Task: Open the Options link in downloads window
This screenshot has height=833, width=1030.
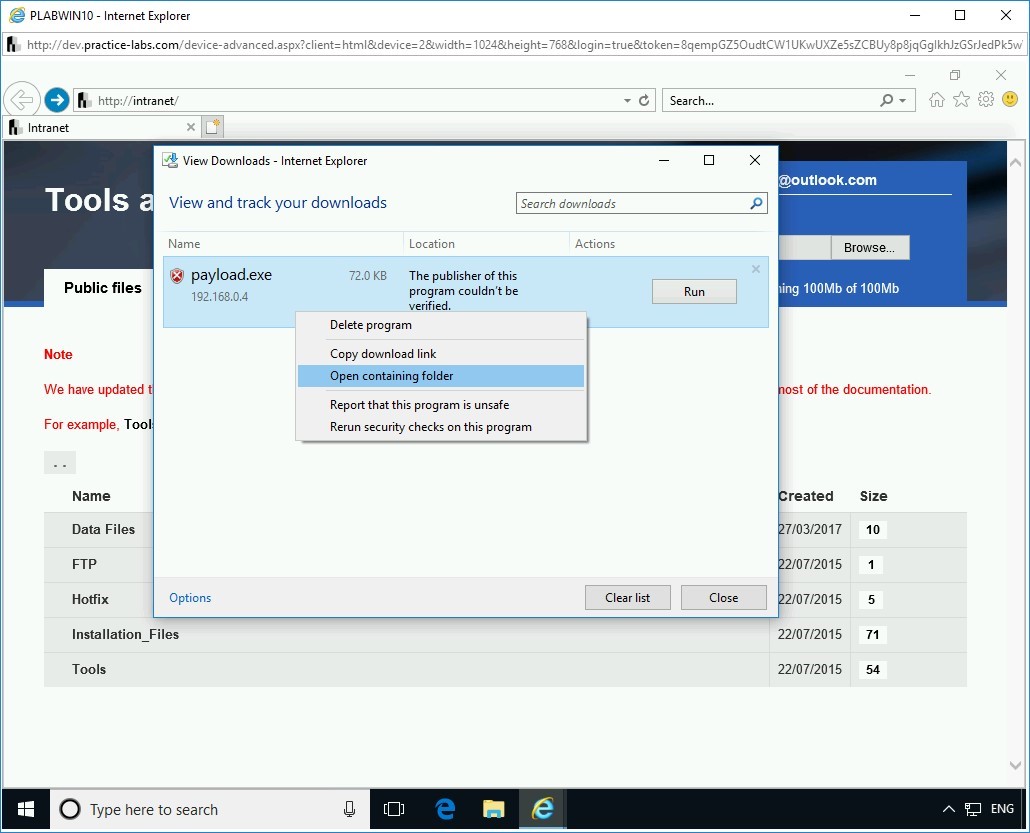Action: point(190,598)
